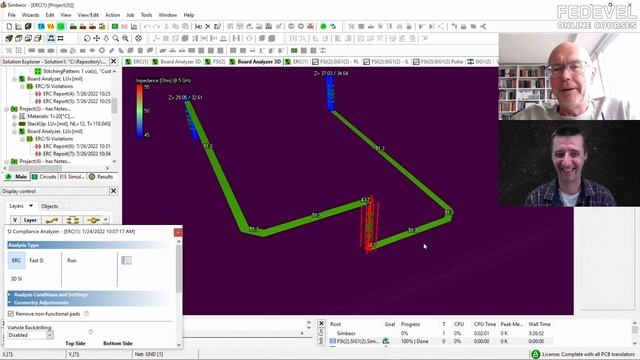Click the highlighted blue-frame toolbar icon
The image size is (640, 360).
pyautogui.click(x=51, y=38)
